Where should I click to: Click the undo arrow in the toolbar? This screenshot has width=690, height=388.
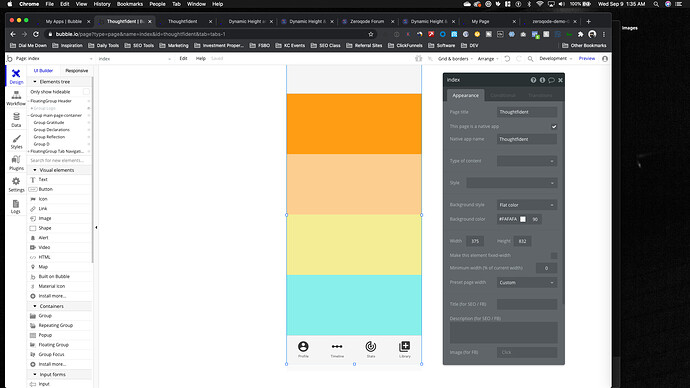click(507, 59)
